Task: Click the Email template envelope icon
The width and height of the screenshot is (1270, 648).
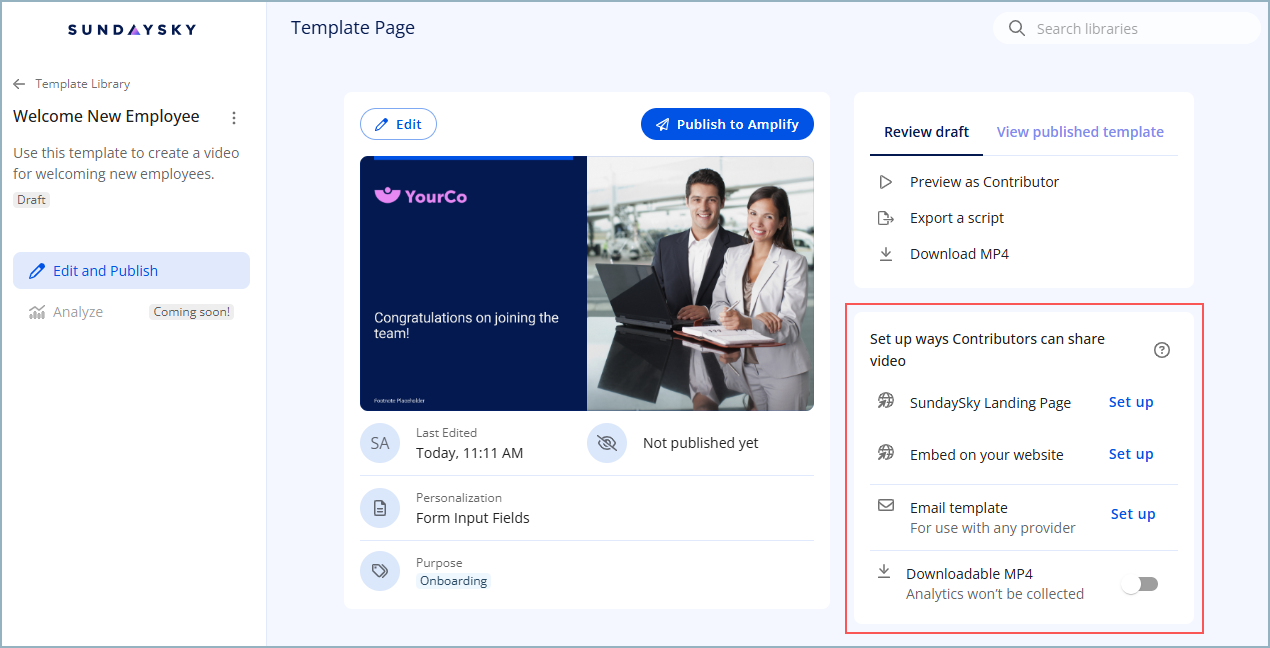Action: tap(885, 506)
